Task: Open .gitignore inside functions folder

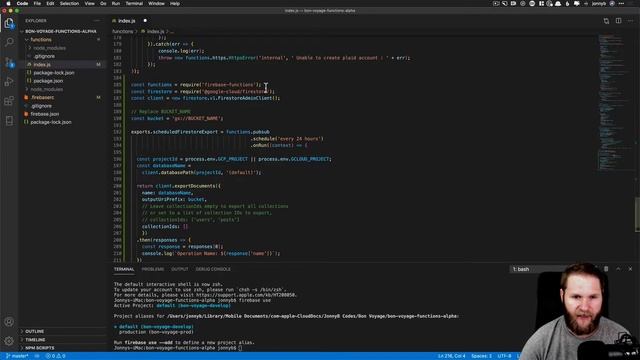Action: [44, 56]
